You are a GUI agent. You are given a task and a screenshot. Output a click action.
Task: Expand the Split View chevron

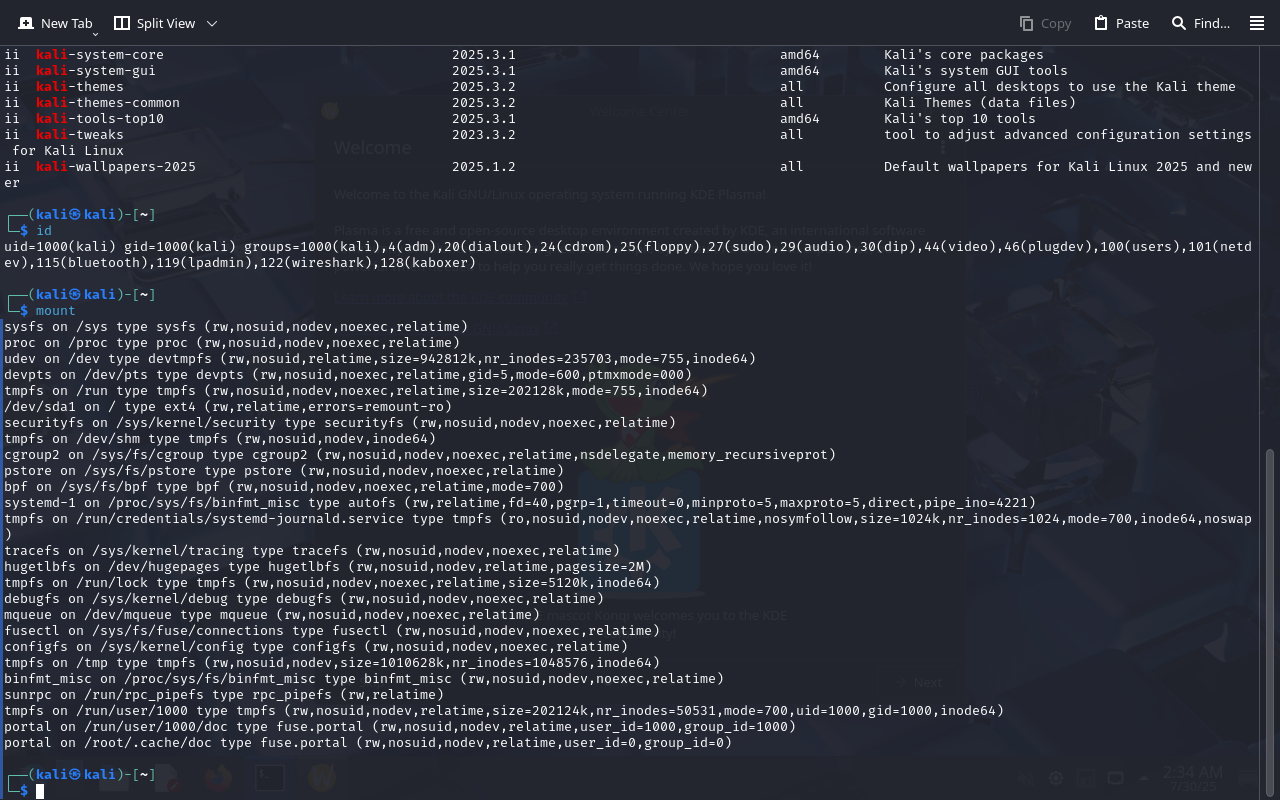tap(211, 23)
